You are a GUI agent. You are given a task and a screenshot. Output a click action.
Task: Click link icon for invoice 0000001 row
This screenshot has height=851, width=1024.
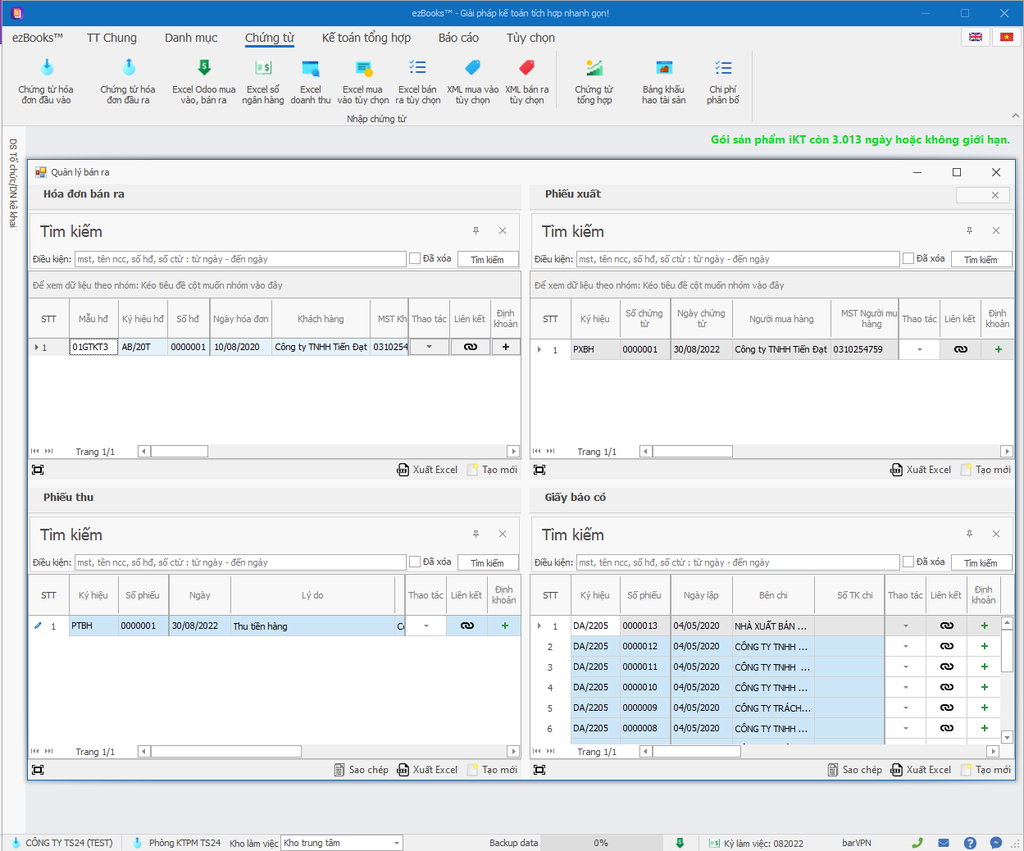click(470, 347)
